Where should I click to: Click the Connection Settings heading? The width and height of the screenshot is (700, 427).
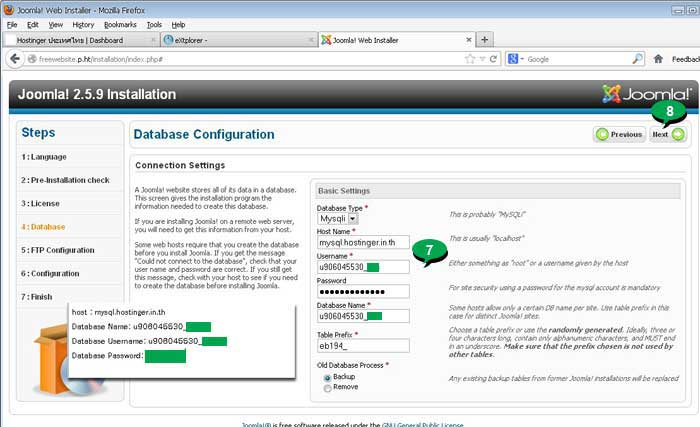pos(180,165)
